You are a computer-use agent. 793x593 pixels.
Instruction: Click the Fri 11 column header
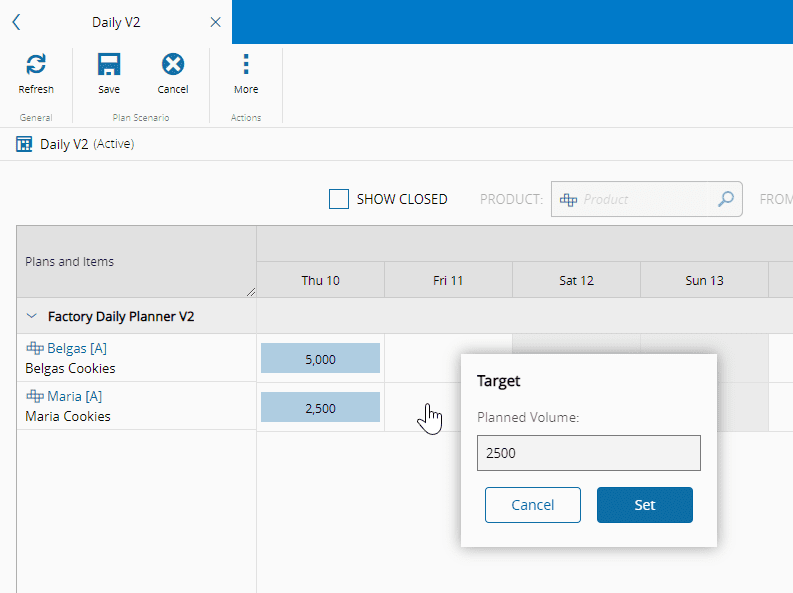448,280
